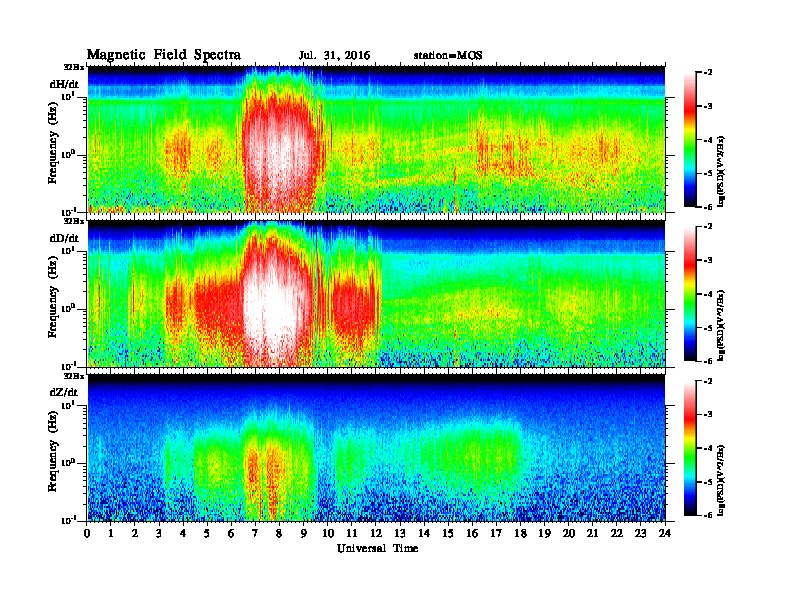The width and height of the screenshot is (792, 612).
Task: Click the "-2" value on the dH/dt color bar
Action: pos(708,73)
